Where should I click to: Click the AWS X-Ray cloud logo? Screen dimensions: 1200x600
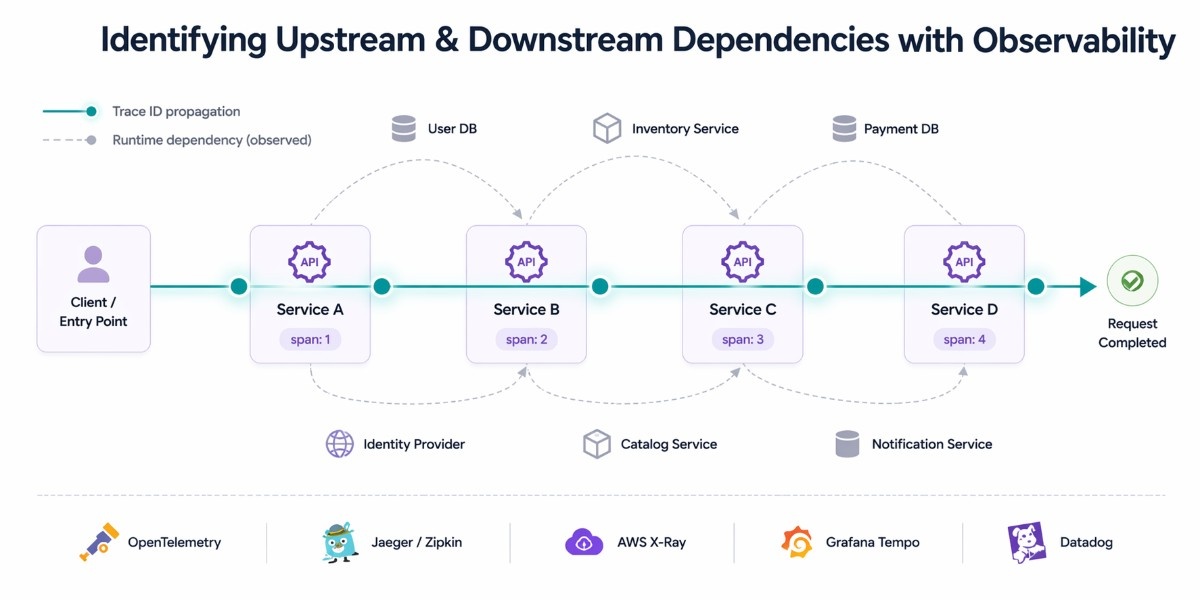(584, 542)
